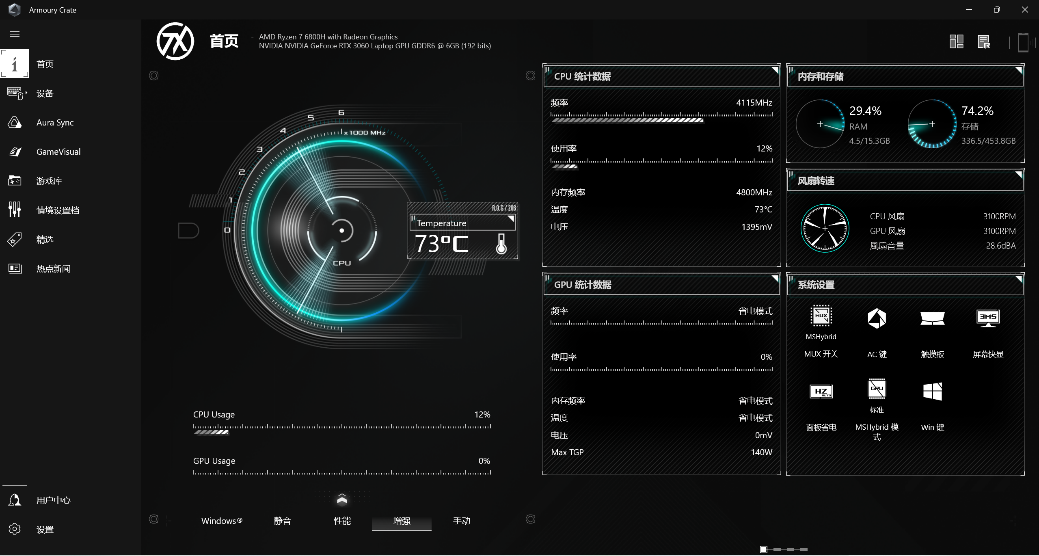
Task: Open the 精选 featured deals page
Action: (x=44, y=239)
